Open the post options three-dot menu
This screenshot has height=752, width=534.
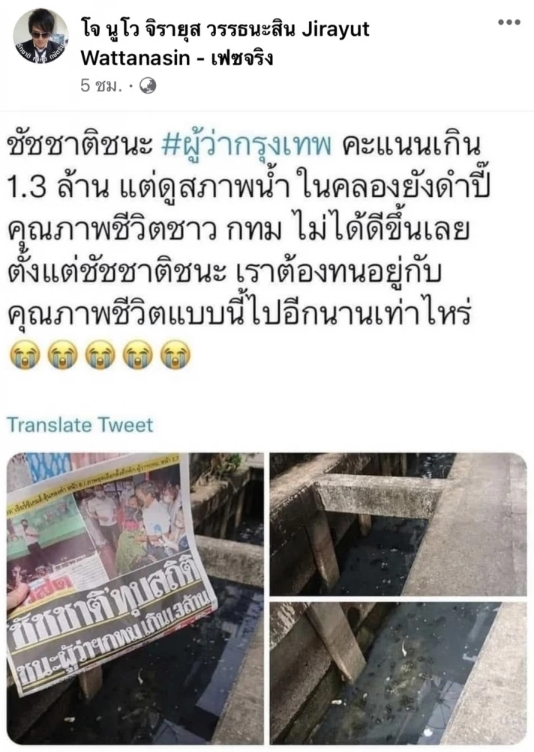click(x=509, y=23)
